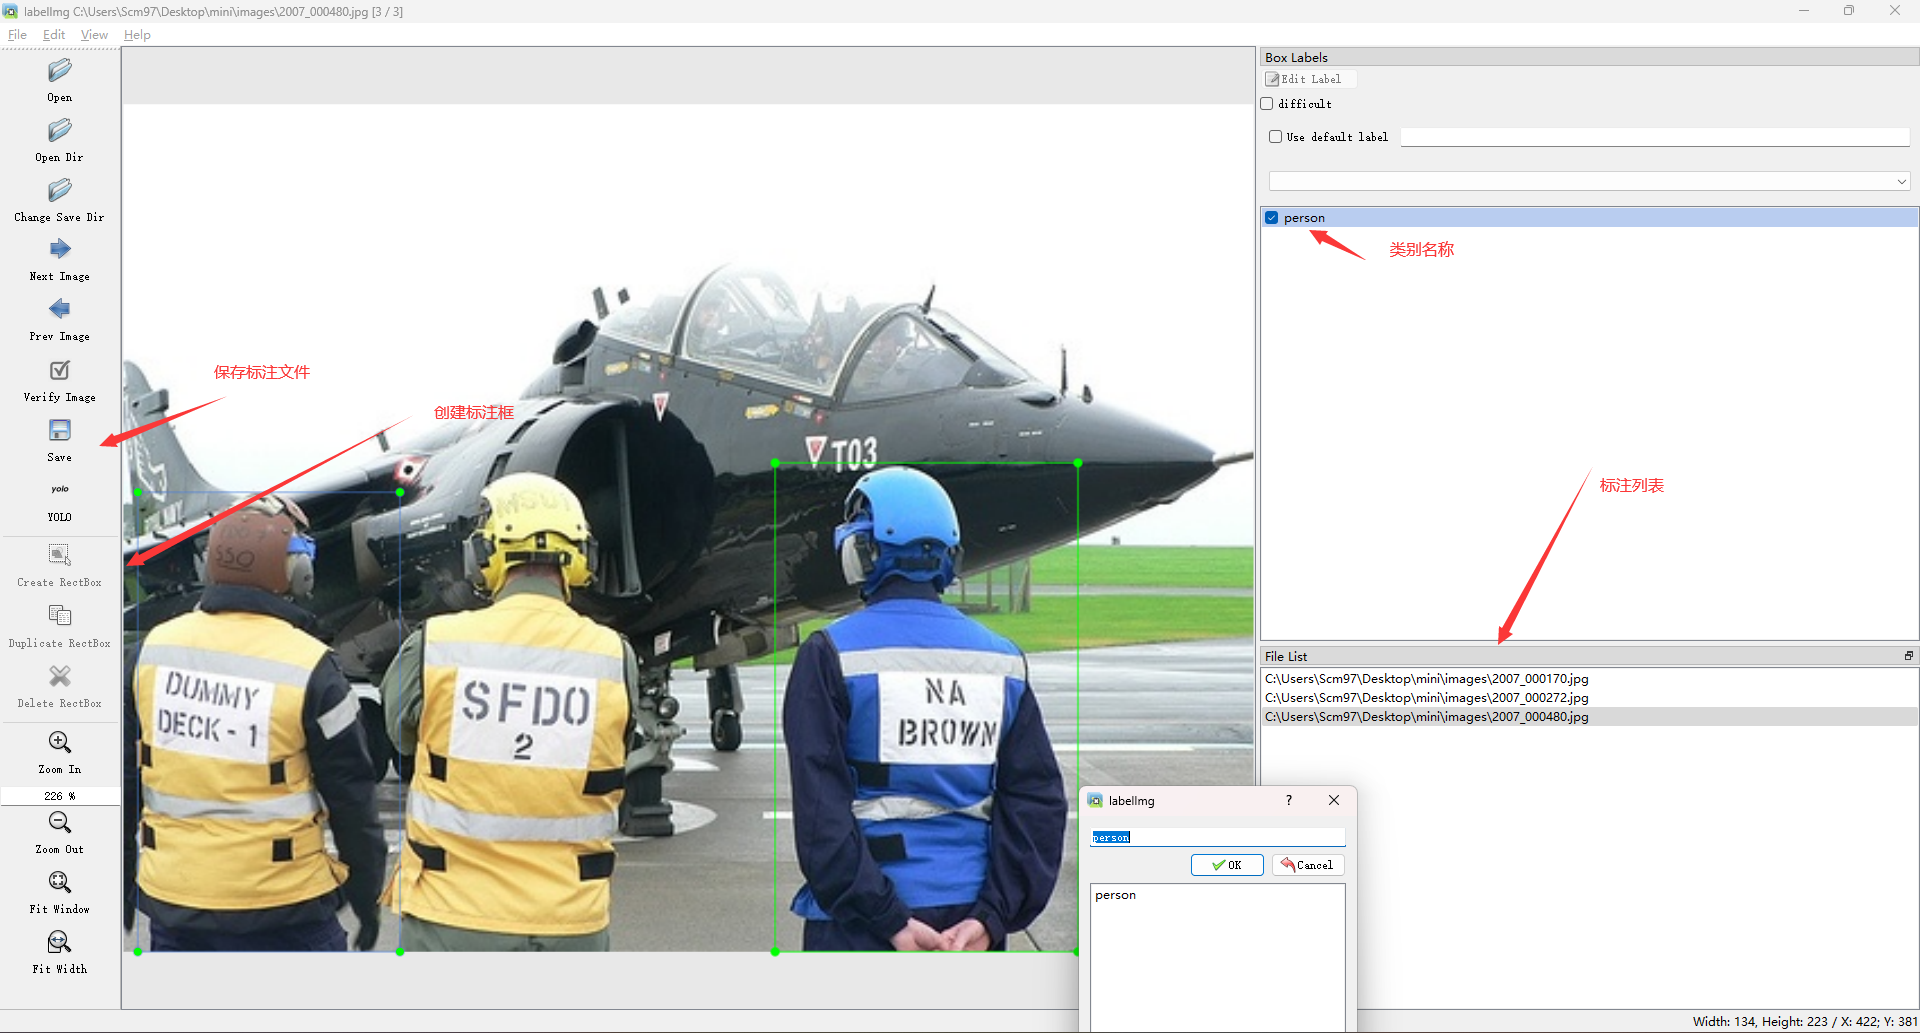Click Cancel in the labelImg dialog
Image resolution: width=1920 pixels, height=1033 pixels.
1308,865
